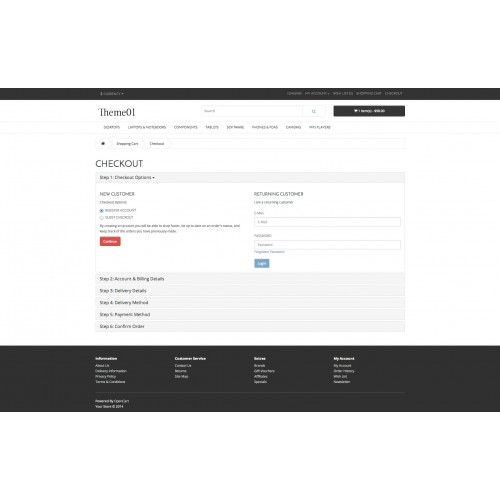Select the Guest Checkout radio option
Image resolution: width=500 pixels, height=500 pixels.
(102, 218)
